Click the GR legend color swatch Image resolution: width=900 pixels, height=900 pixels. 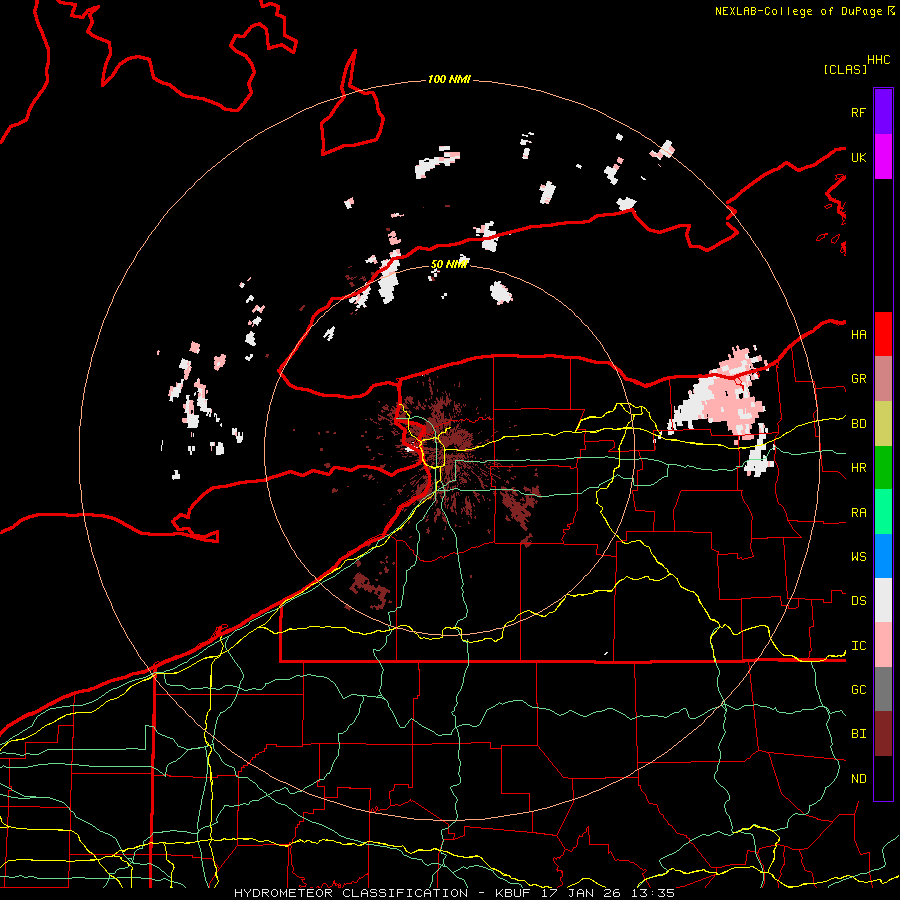(x=883, y=378)
